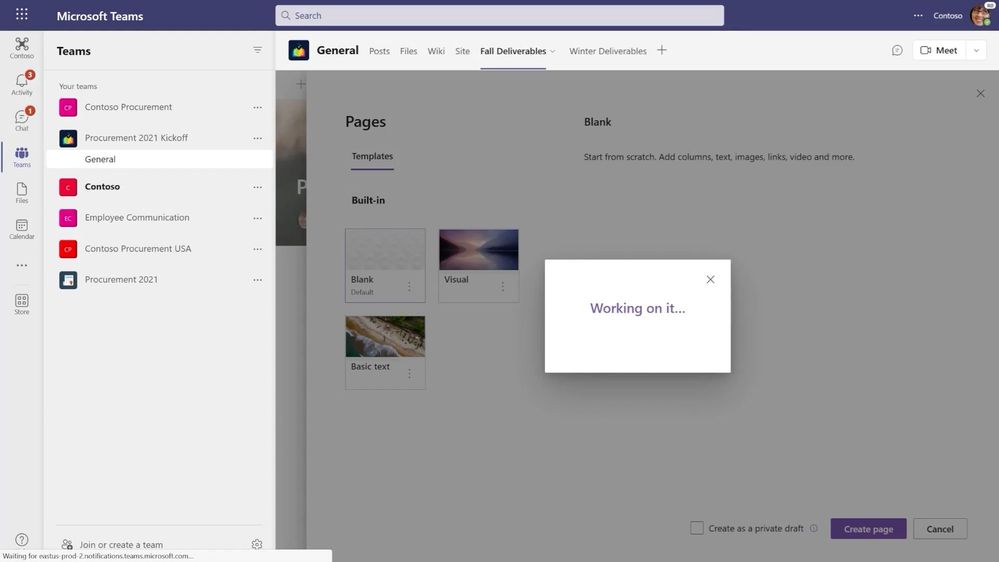Focus the Search box
This screenshot has width=999, height=562.
[500, 15]
